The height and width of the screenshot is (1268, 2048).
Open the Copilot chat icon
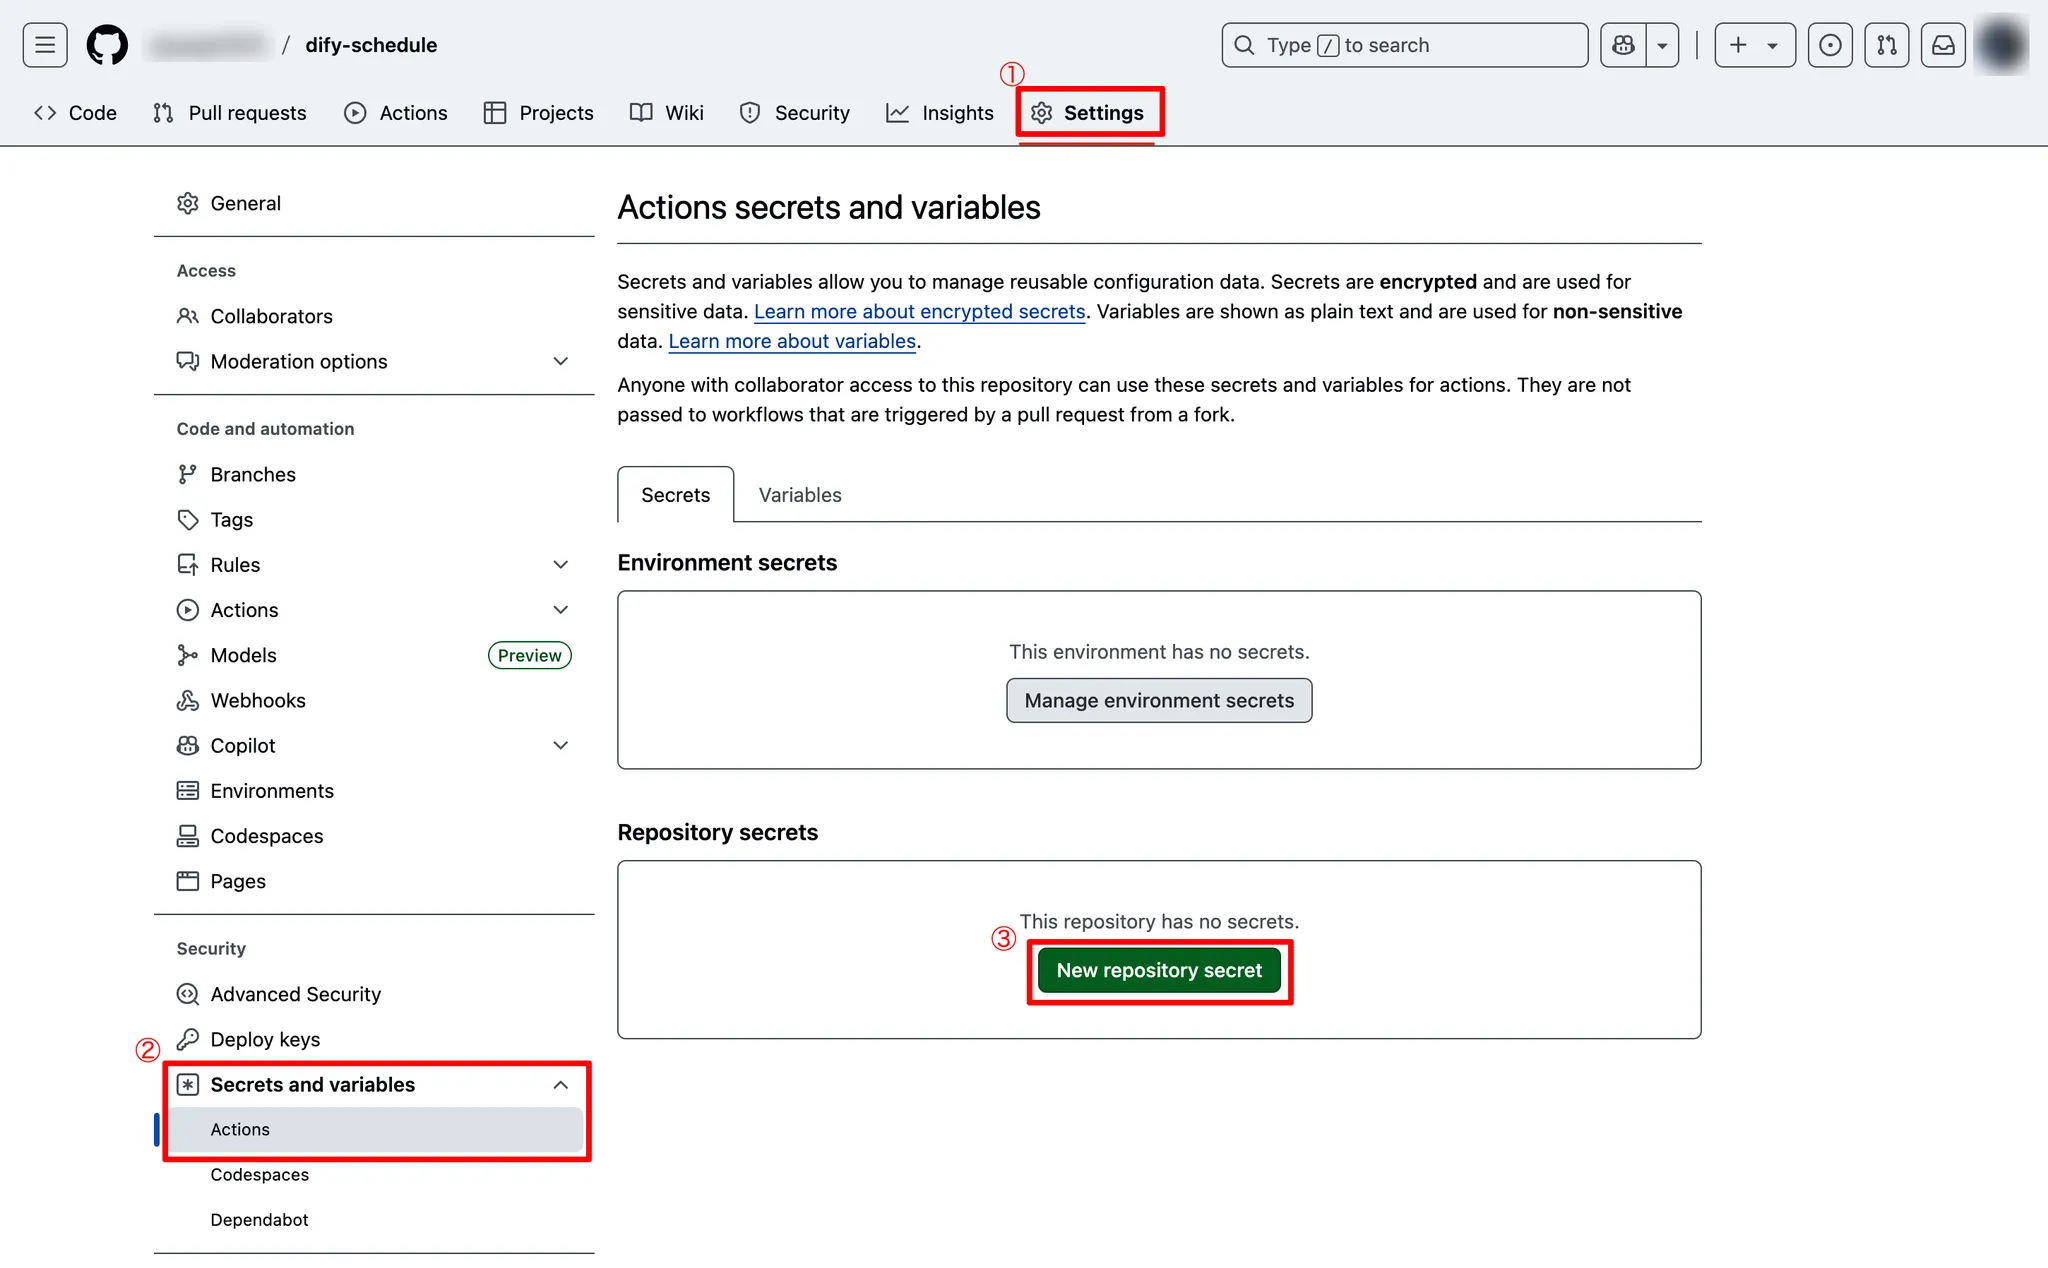click(1623, 45)
